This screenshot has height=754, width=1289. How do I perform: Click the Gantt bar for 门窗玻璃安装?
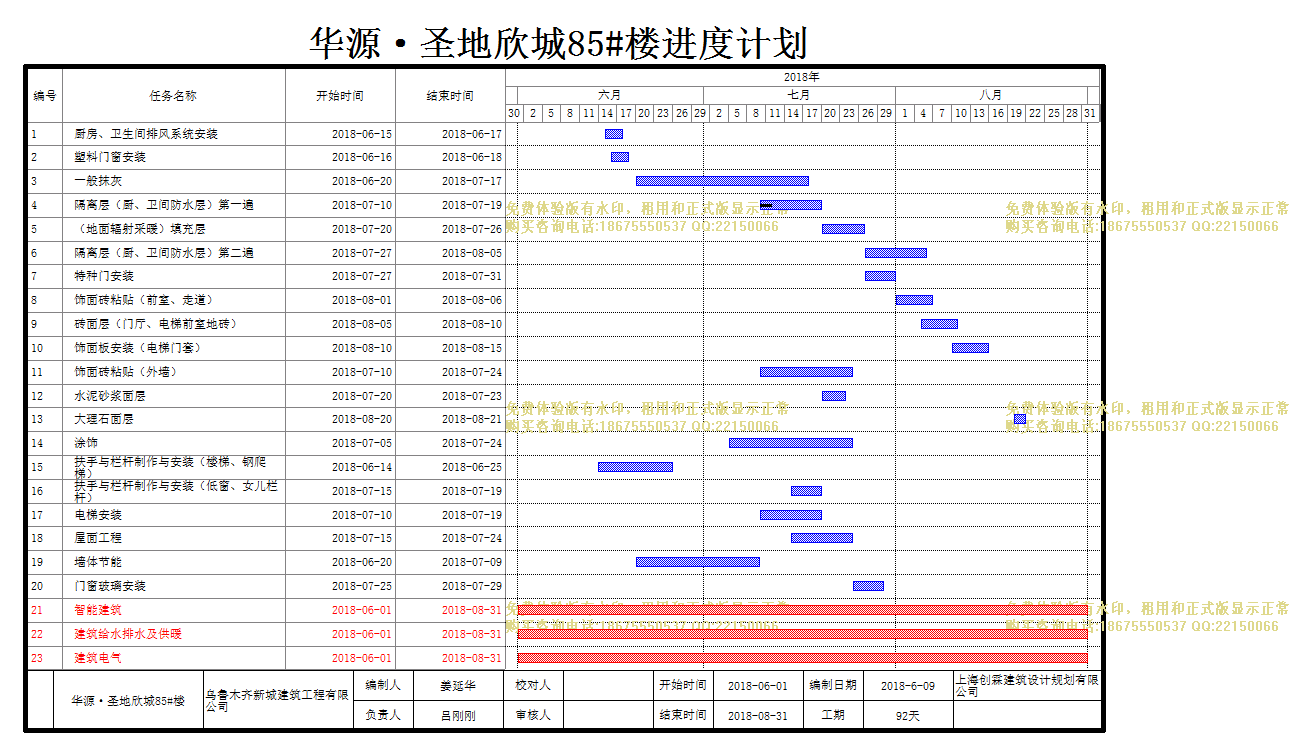tap(868, 586)
